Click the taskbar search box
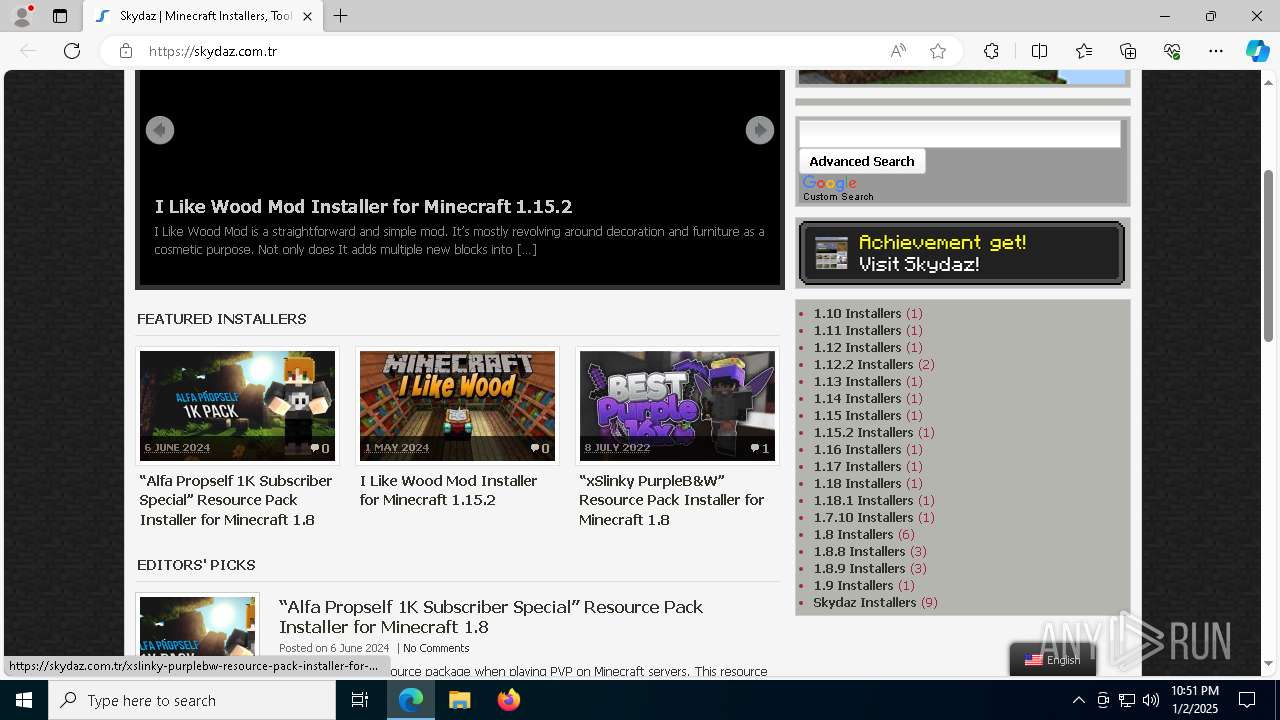Screen dimensions: 1280x720 click(192, 700)
